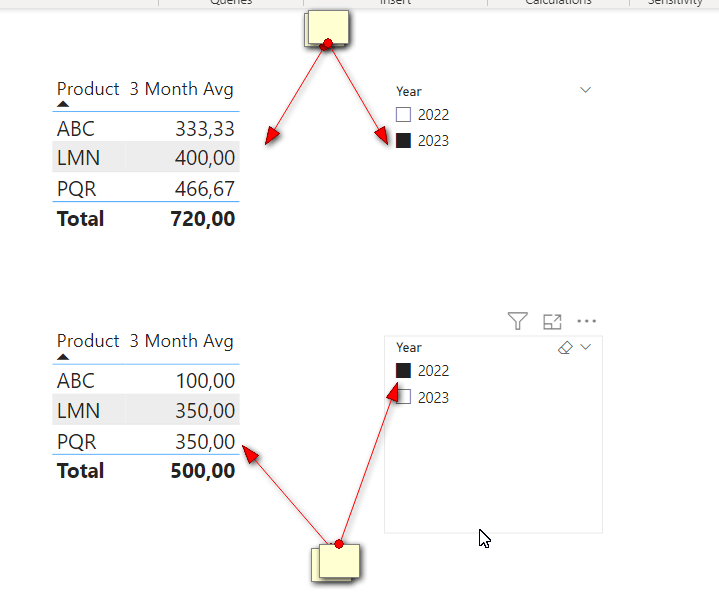Sort upper table by Product header
The height and width of the screenshot is (603, 719).
tap(88, 89)
